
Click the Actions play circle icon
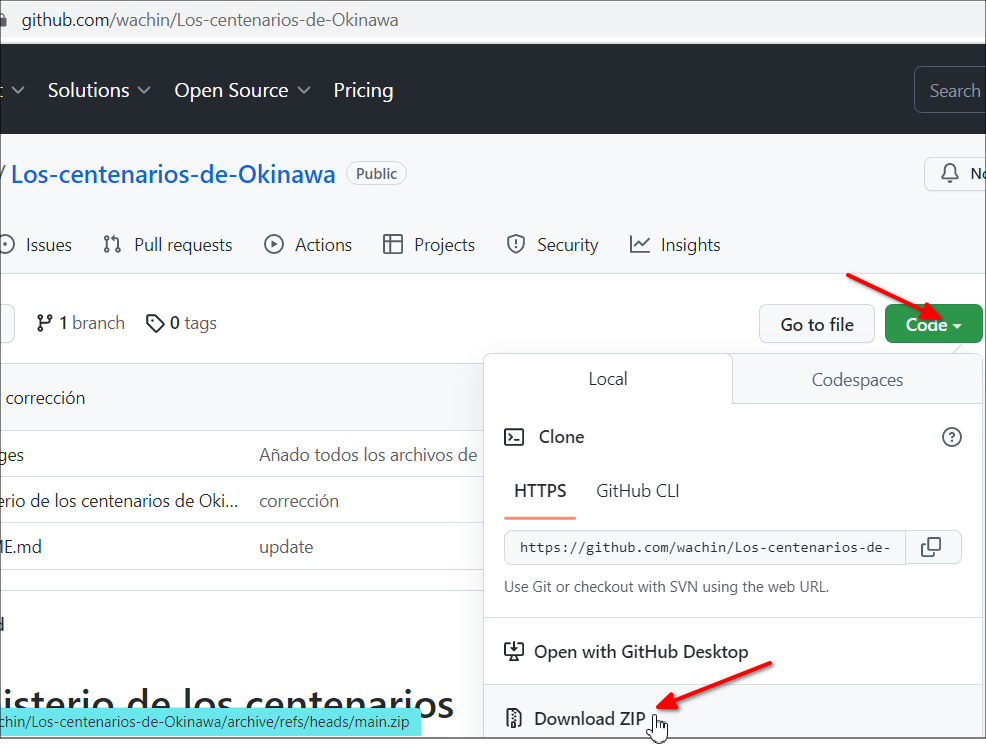click(x=274, y=245)
